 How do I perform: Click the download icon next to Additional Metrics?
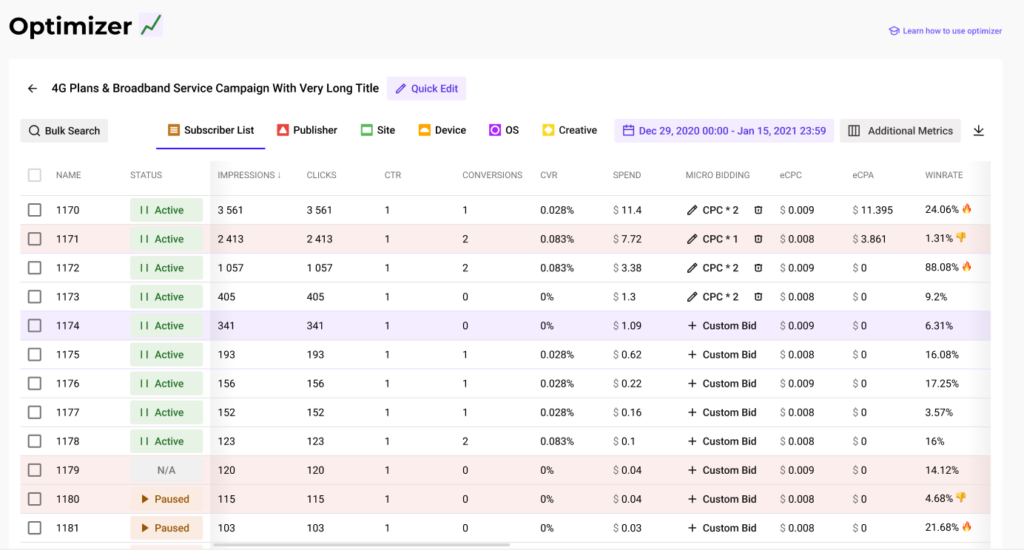(x=979, y=131)
